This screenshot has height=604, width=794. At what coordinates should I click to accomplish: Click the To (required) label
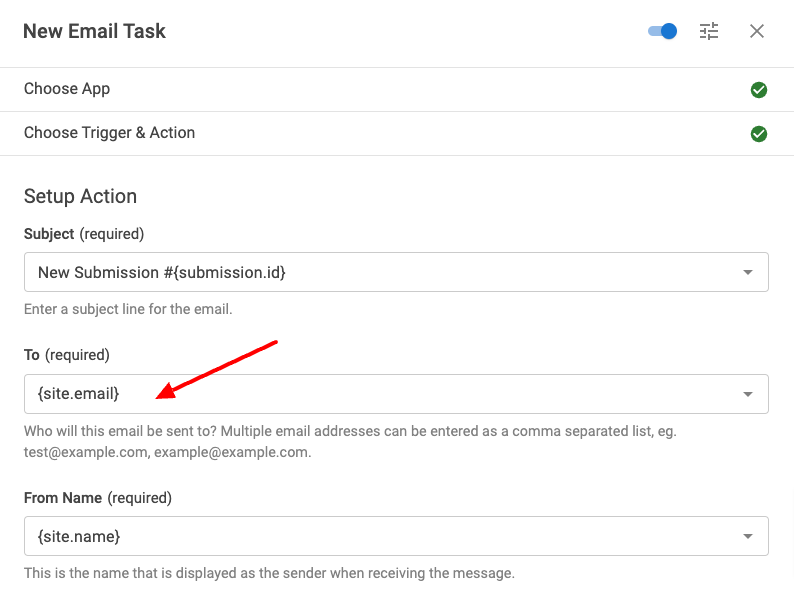[x=66, y=355]
